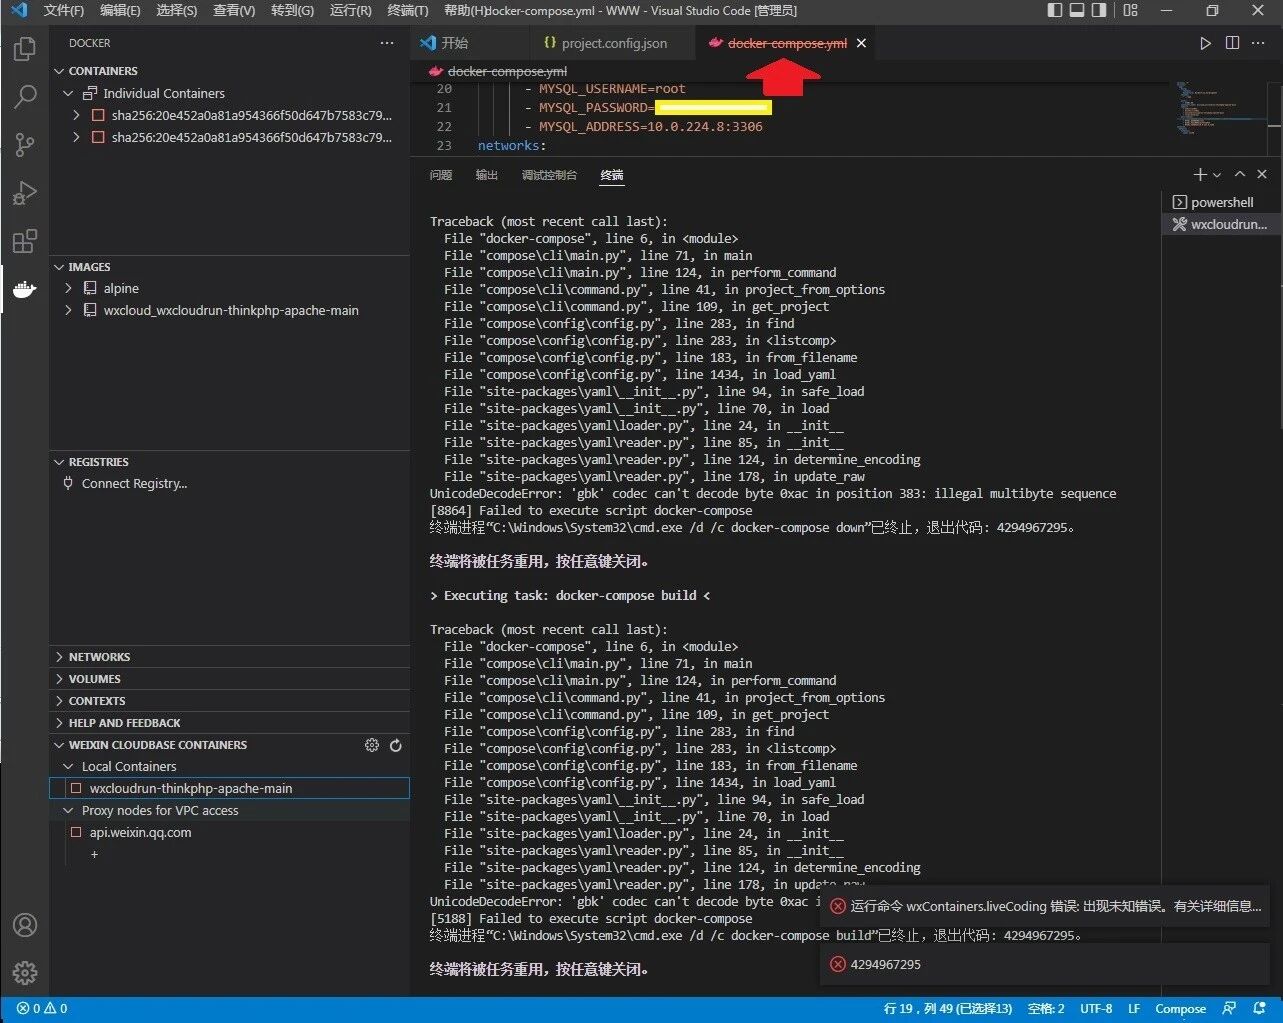Click Connect Registry... link

click(134, 484)
